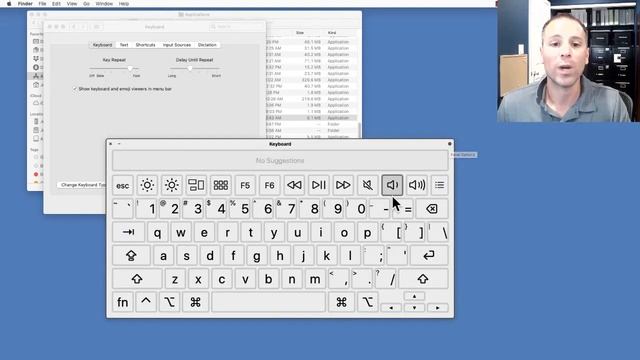The width and height of the screenshot is (640, 360).
Task: Click the Size column header in Finder
Action: 300,33
